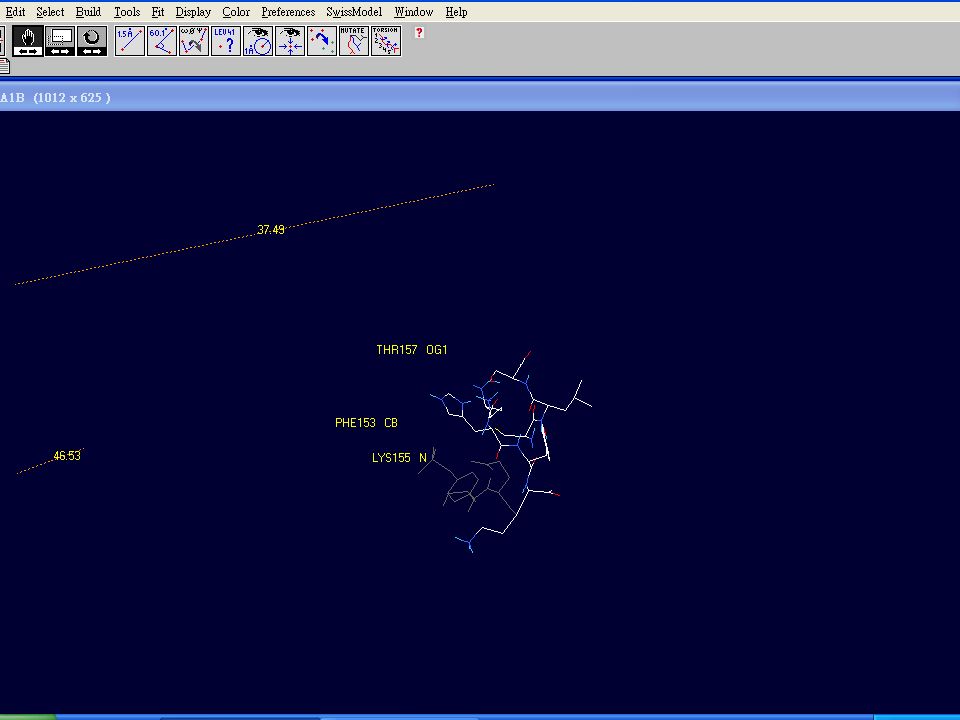Open the Window menu
The height and width of the screenshot is (720, 960).
tap(413, 12)
